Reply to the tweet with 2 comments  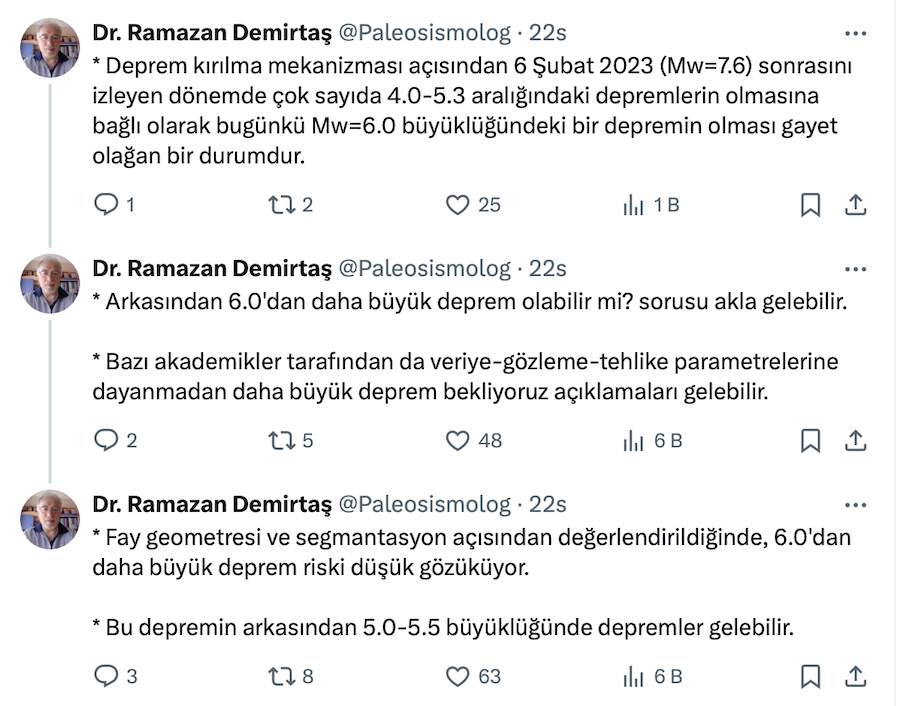pyautogui.click(x=106, y=441)
